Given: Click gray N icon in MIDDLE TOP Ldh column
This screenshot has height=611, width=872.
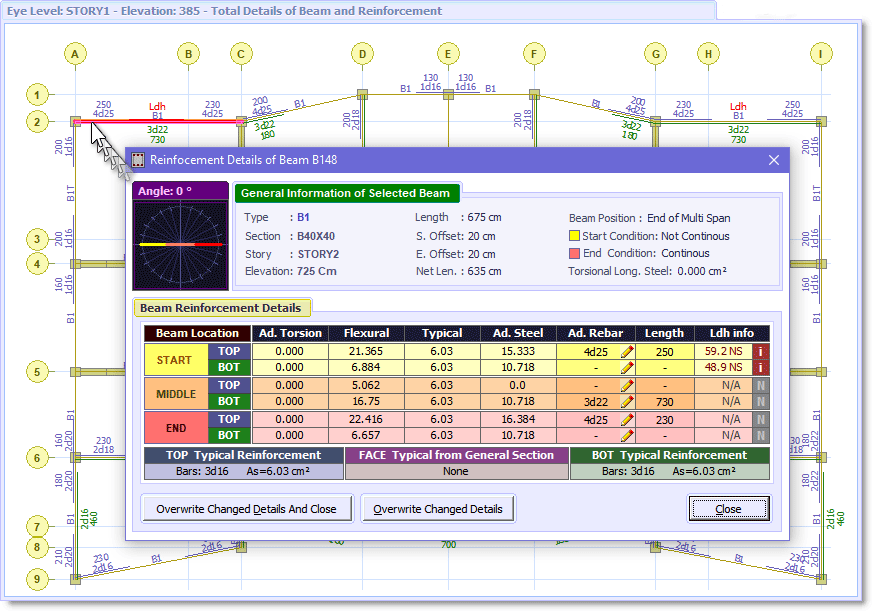Looking at the screenshot, I should 759,384.
